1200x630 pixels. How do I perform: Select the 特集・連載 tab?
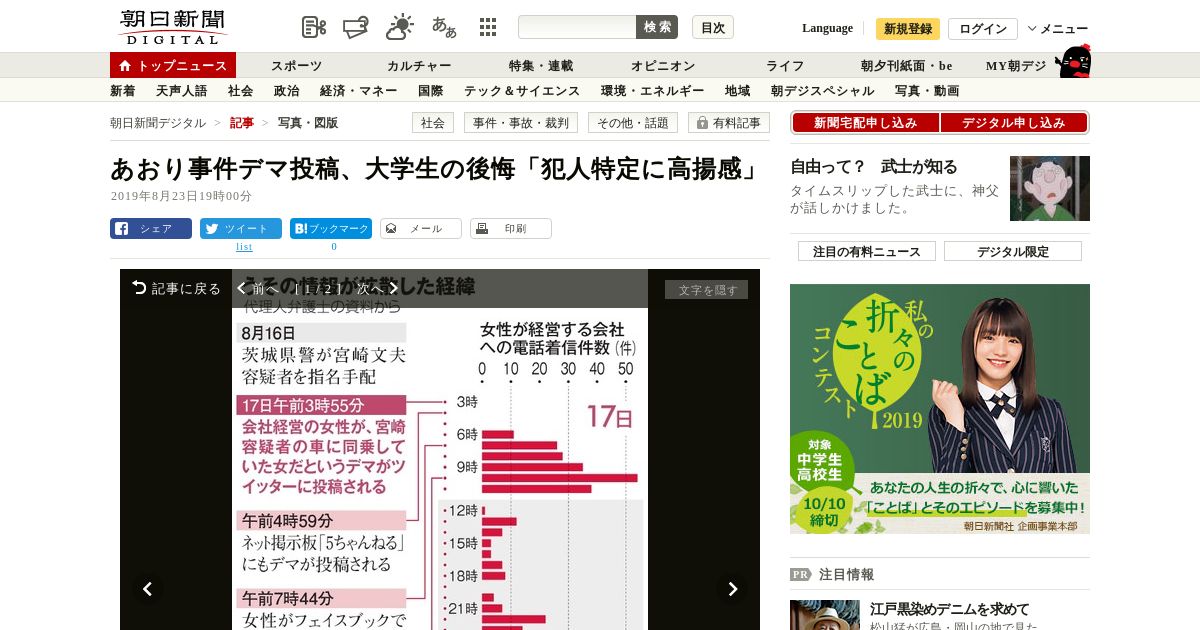click(x=541, y=66)
